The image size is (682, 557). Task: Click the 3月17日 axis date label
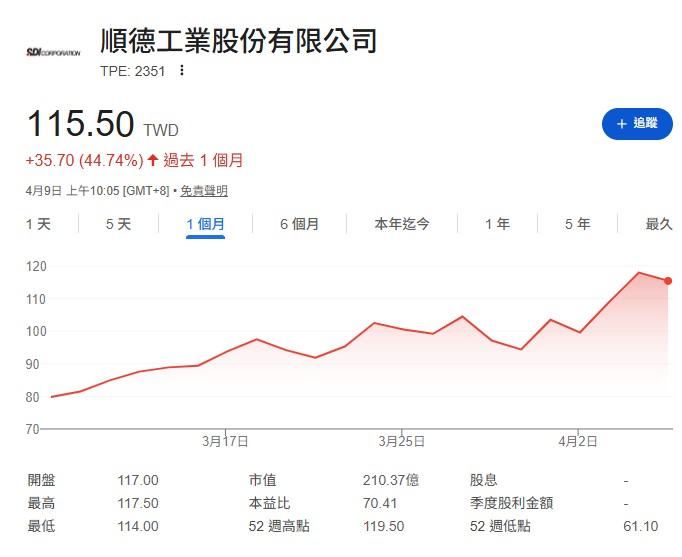point(225,442)
